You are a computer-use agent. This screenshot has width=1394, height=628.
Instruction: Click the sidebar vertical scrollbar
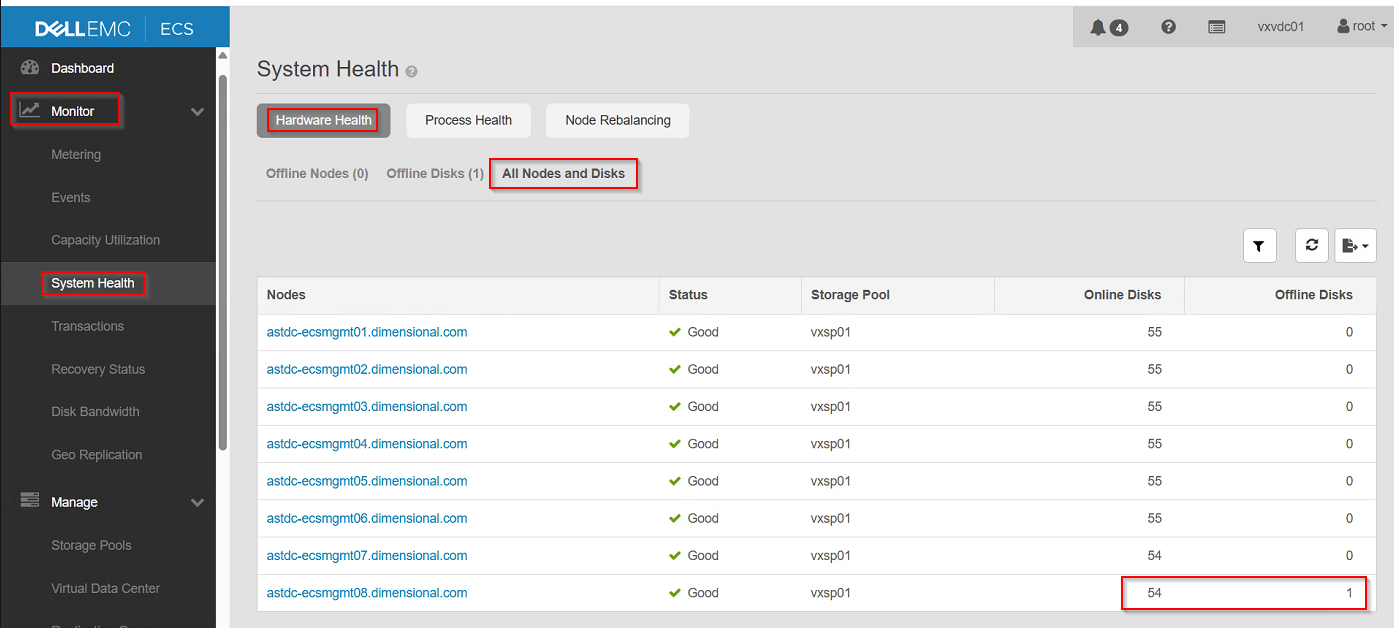tap(223, 260)
